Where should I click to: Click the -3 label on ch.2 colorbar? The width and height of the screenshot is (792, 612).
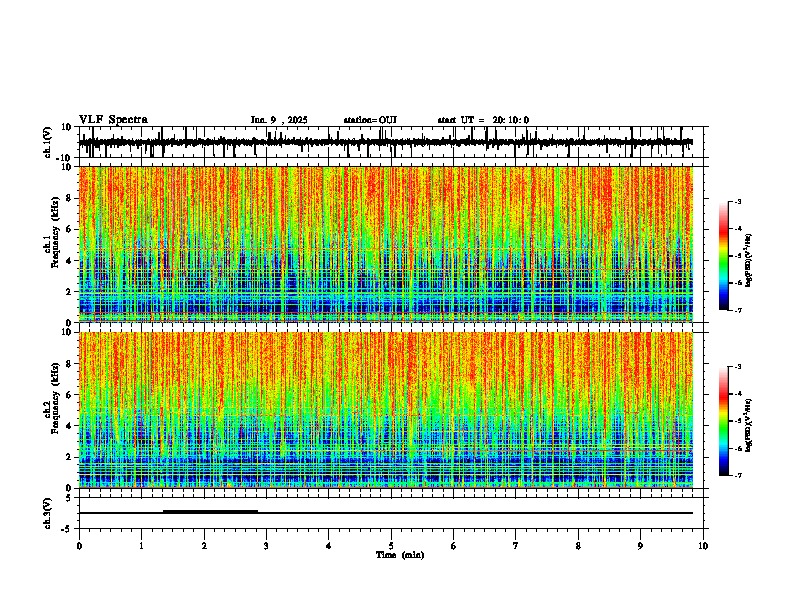737,367
